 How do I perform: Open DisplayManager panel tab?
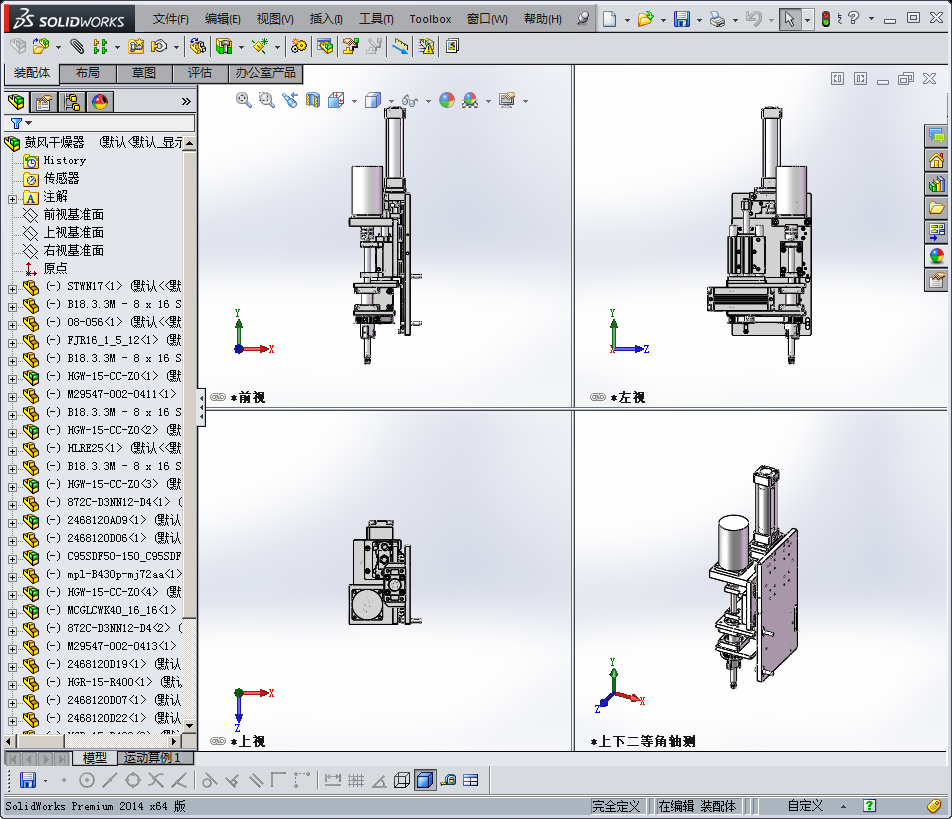click(100, 101)
